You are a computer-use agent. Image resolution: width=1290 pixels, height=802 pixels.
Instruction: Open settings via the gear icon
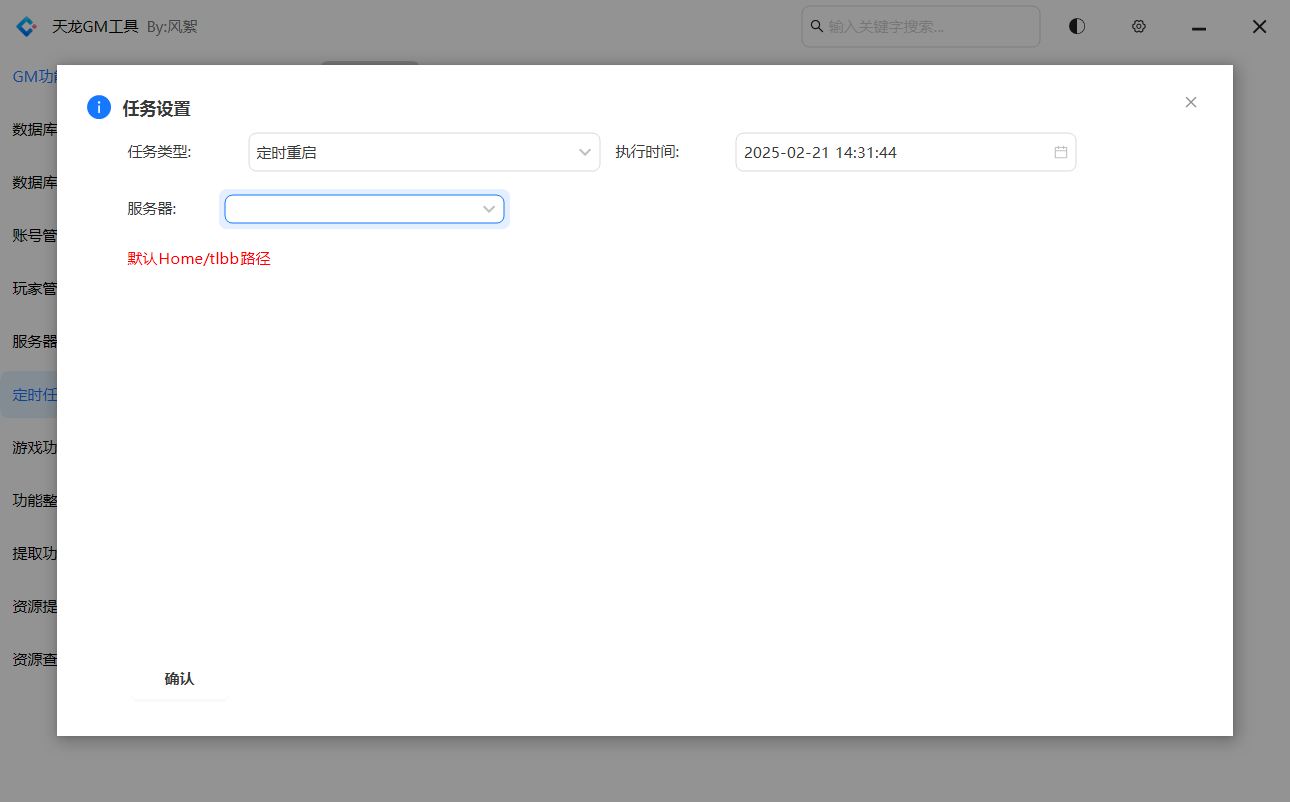coord(1138,27)
